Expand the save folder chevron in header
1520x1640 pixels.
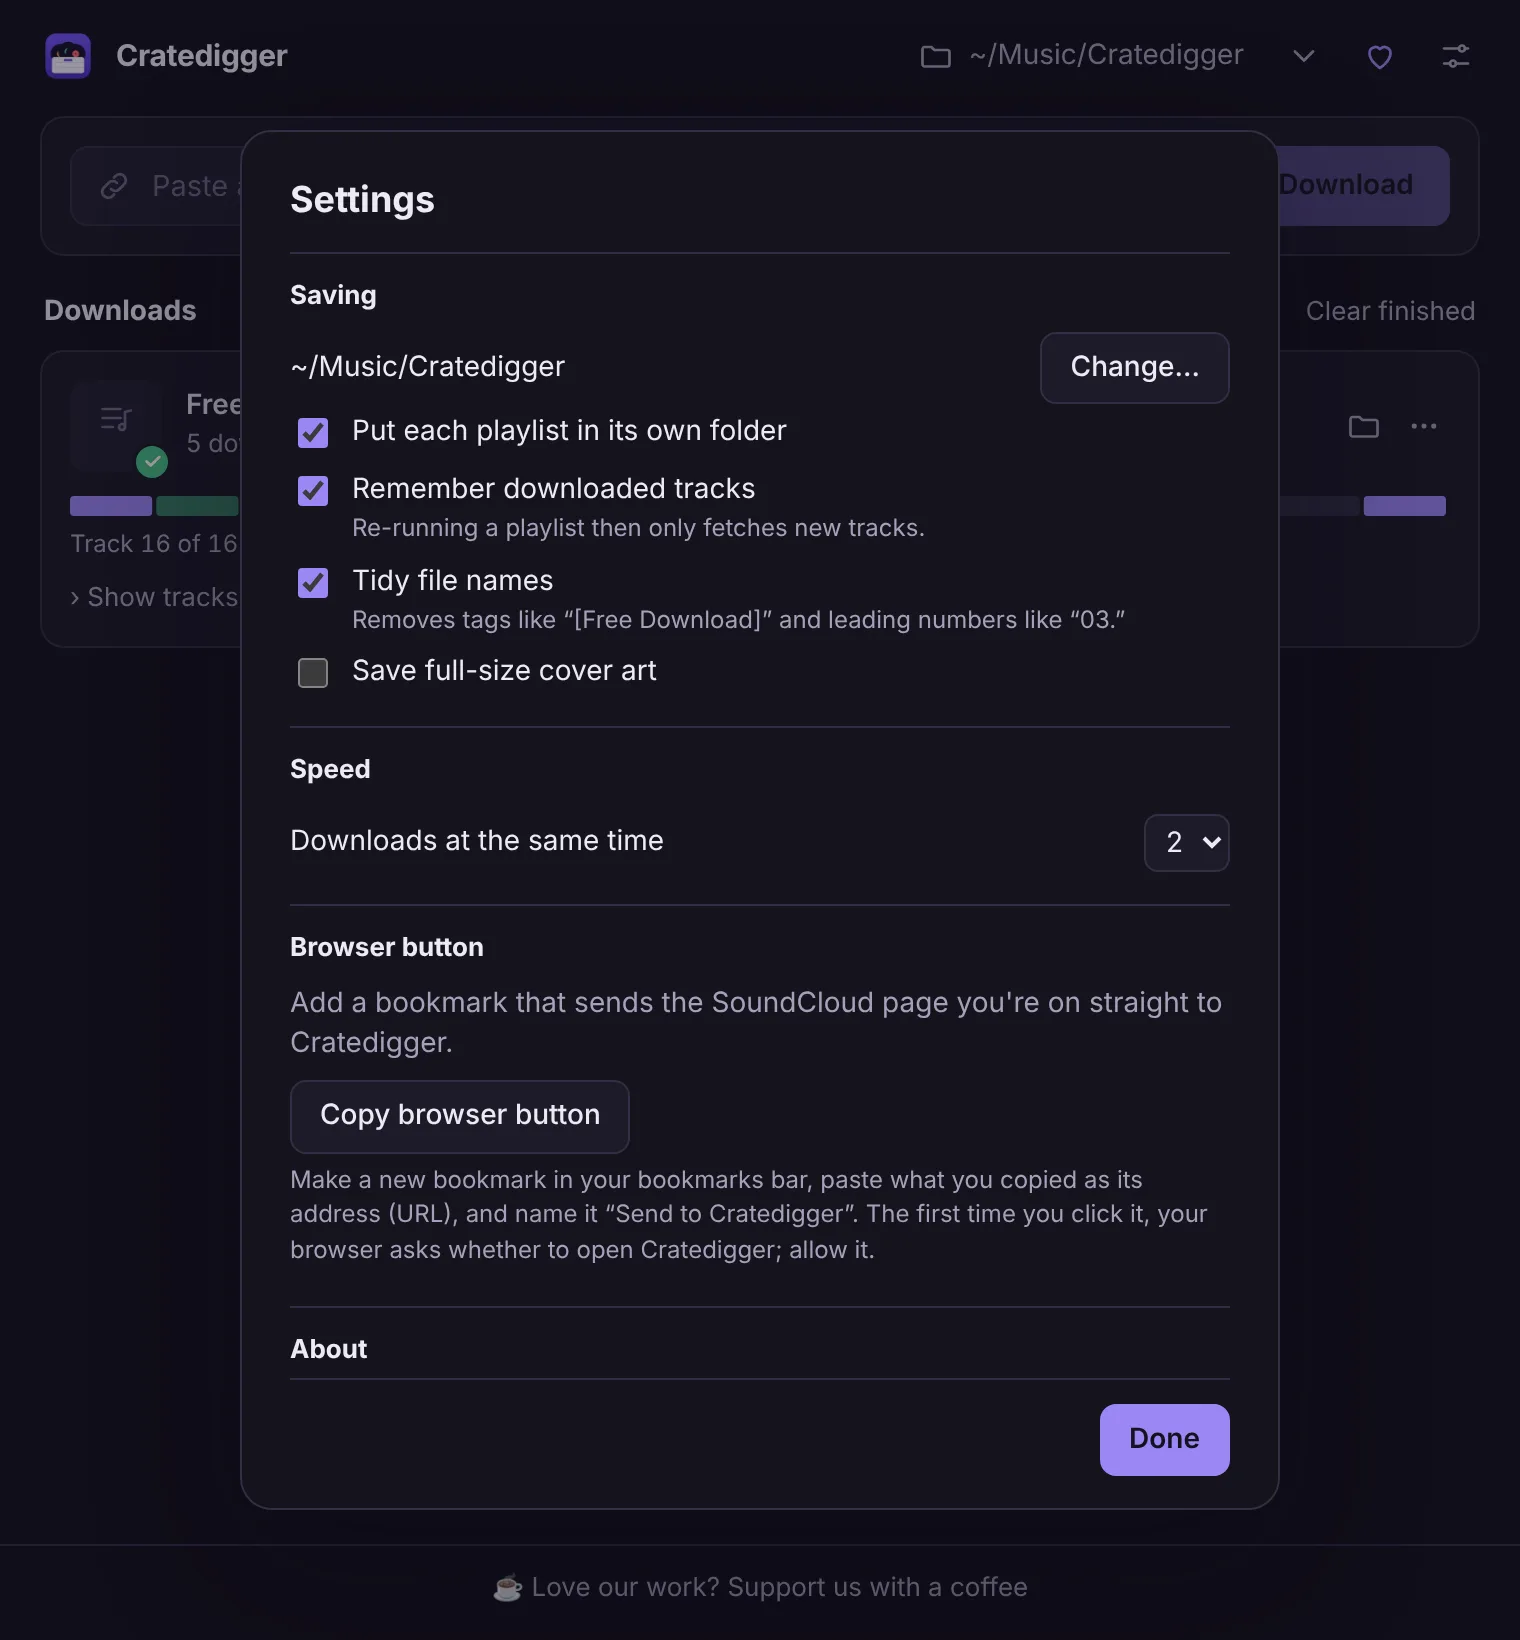[1303, 56]
